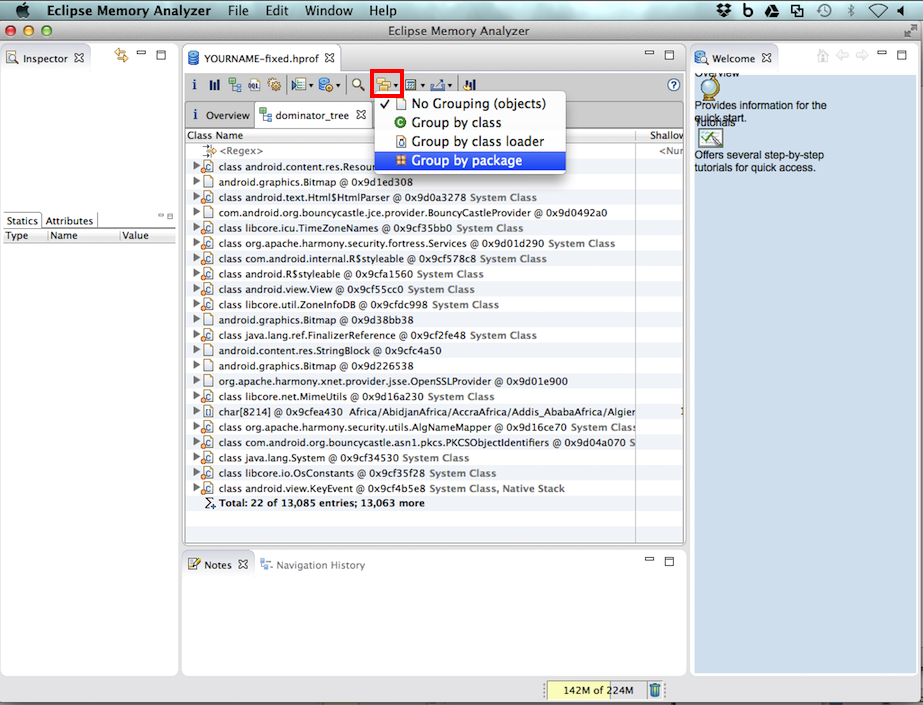
Task: Open the Thread Overview gears icon
Action: (274, 85)
